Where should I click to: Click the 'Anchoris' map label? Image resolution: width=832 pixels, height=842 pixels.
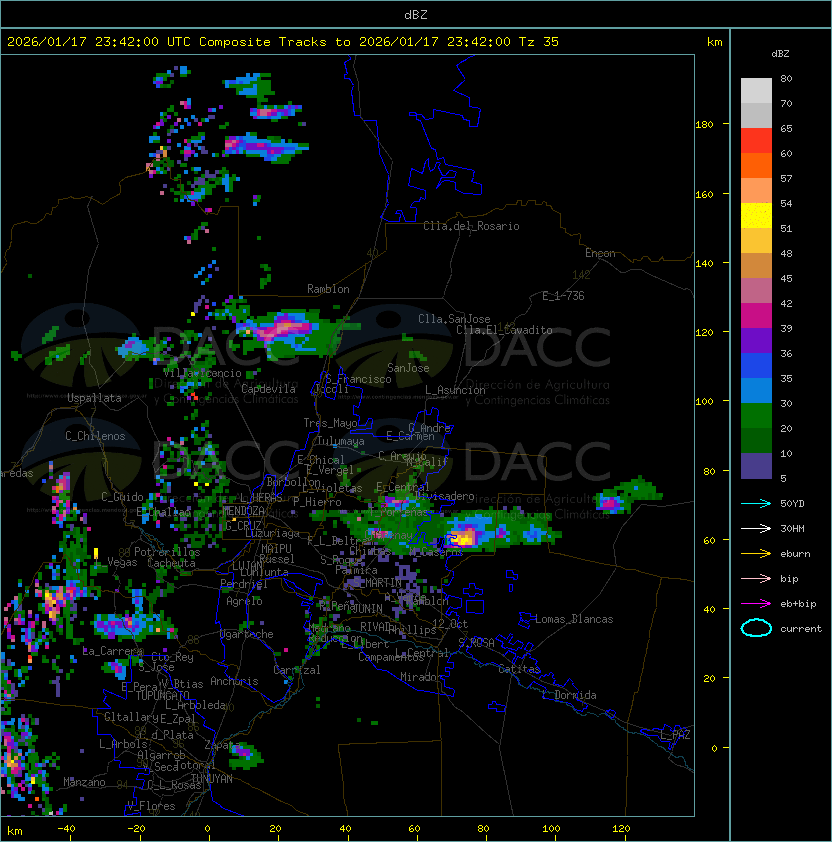234,681
